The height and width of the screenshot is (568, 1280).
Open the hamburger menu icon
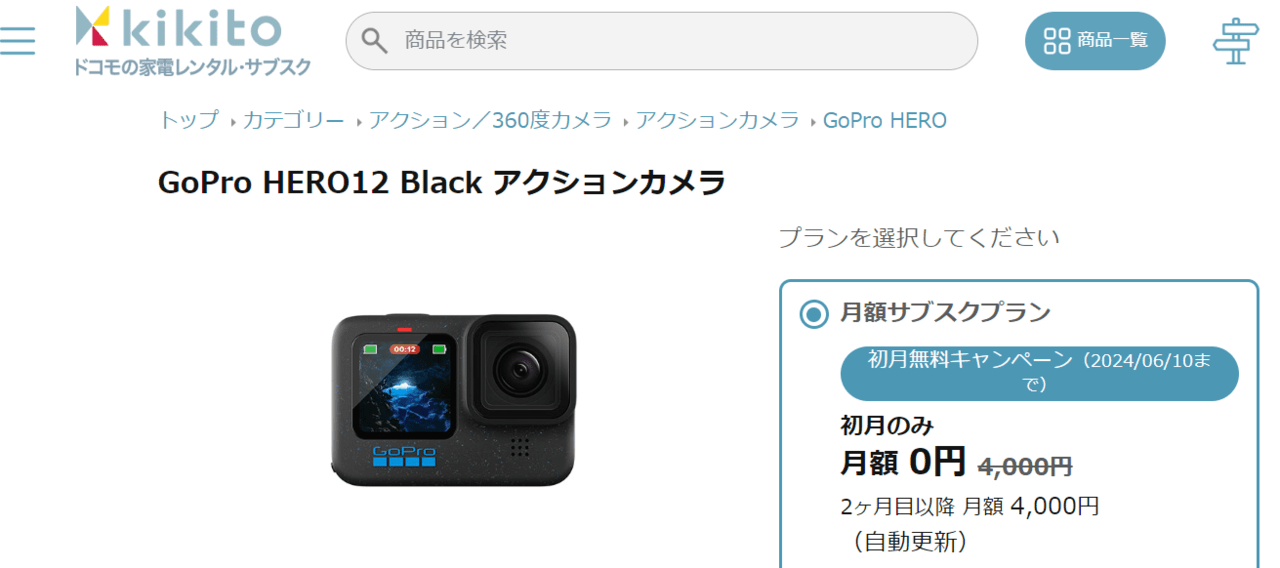[18, 40]
